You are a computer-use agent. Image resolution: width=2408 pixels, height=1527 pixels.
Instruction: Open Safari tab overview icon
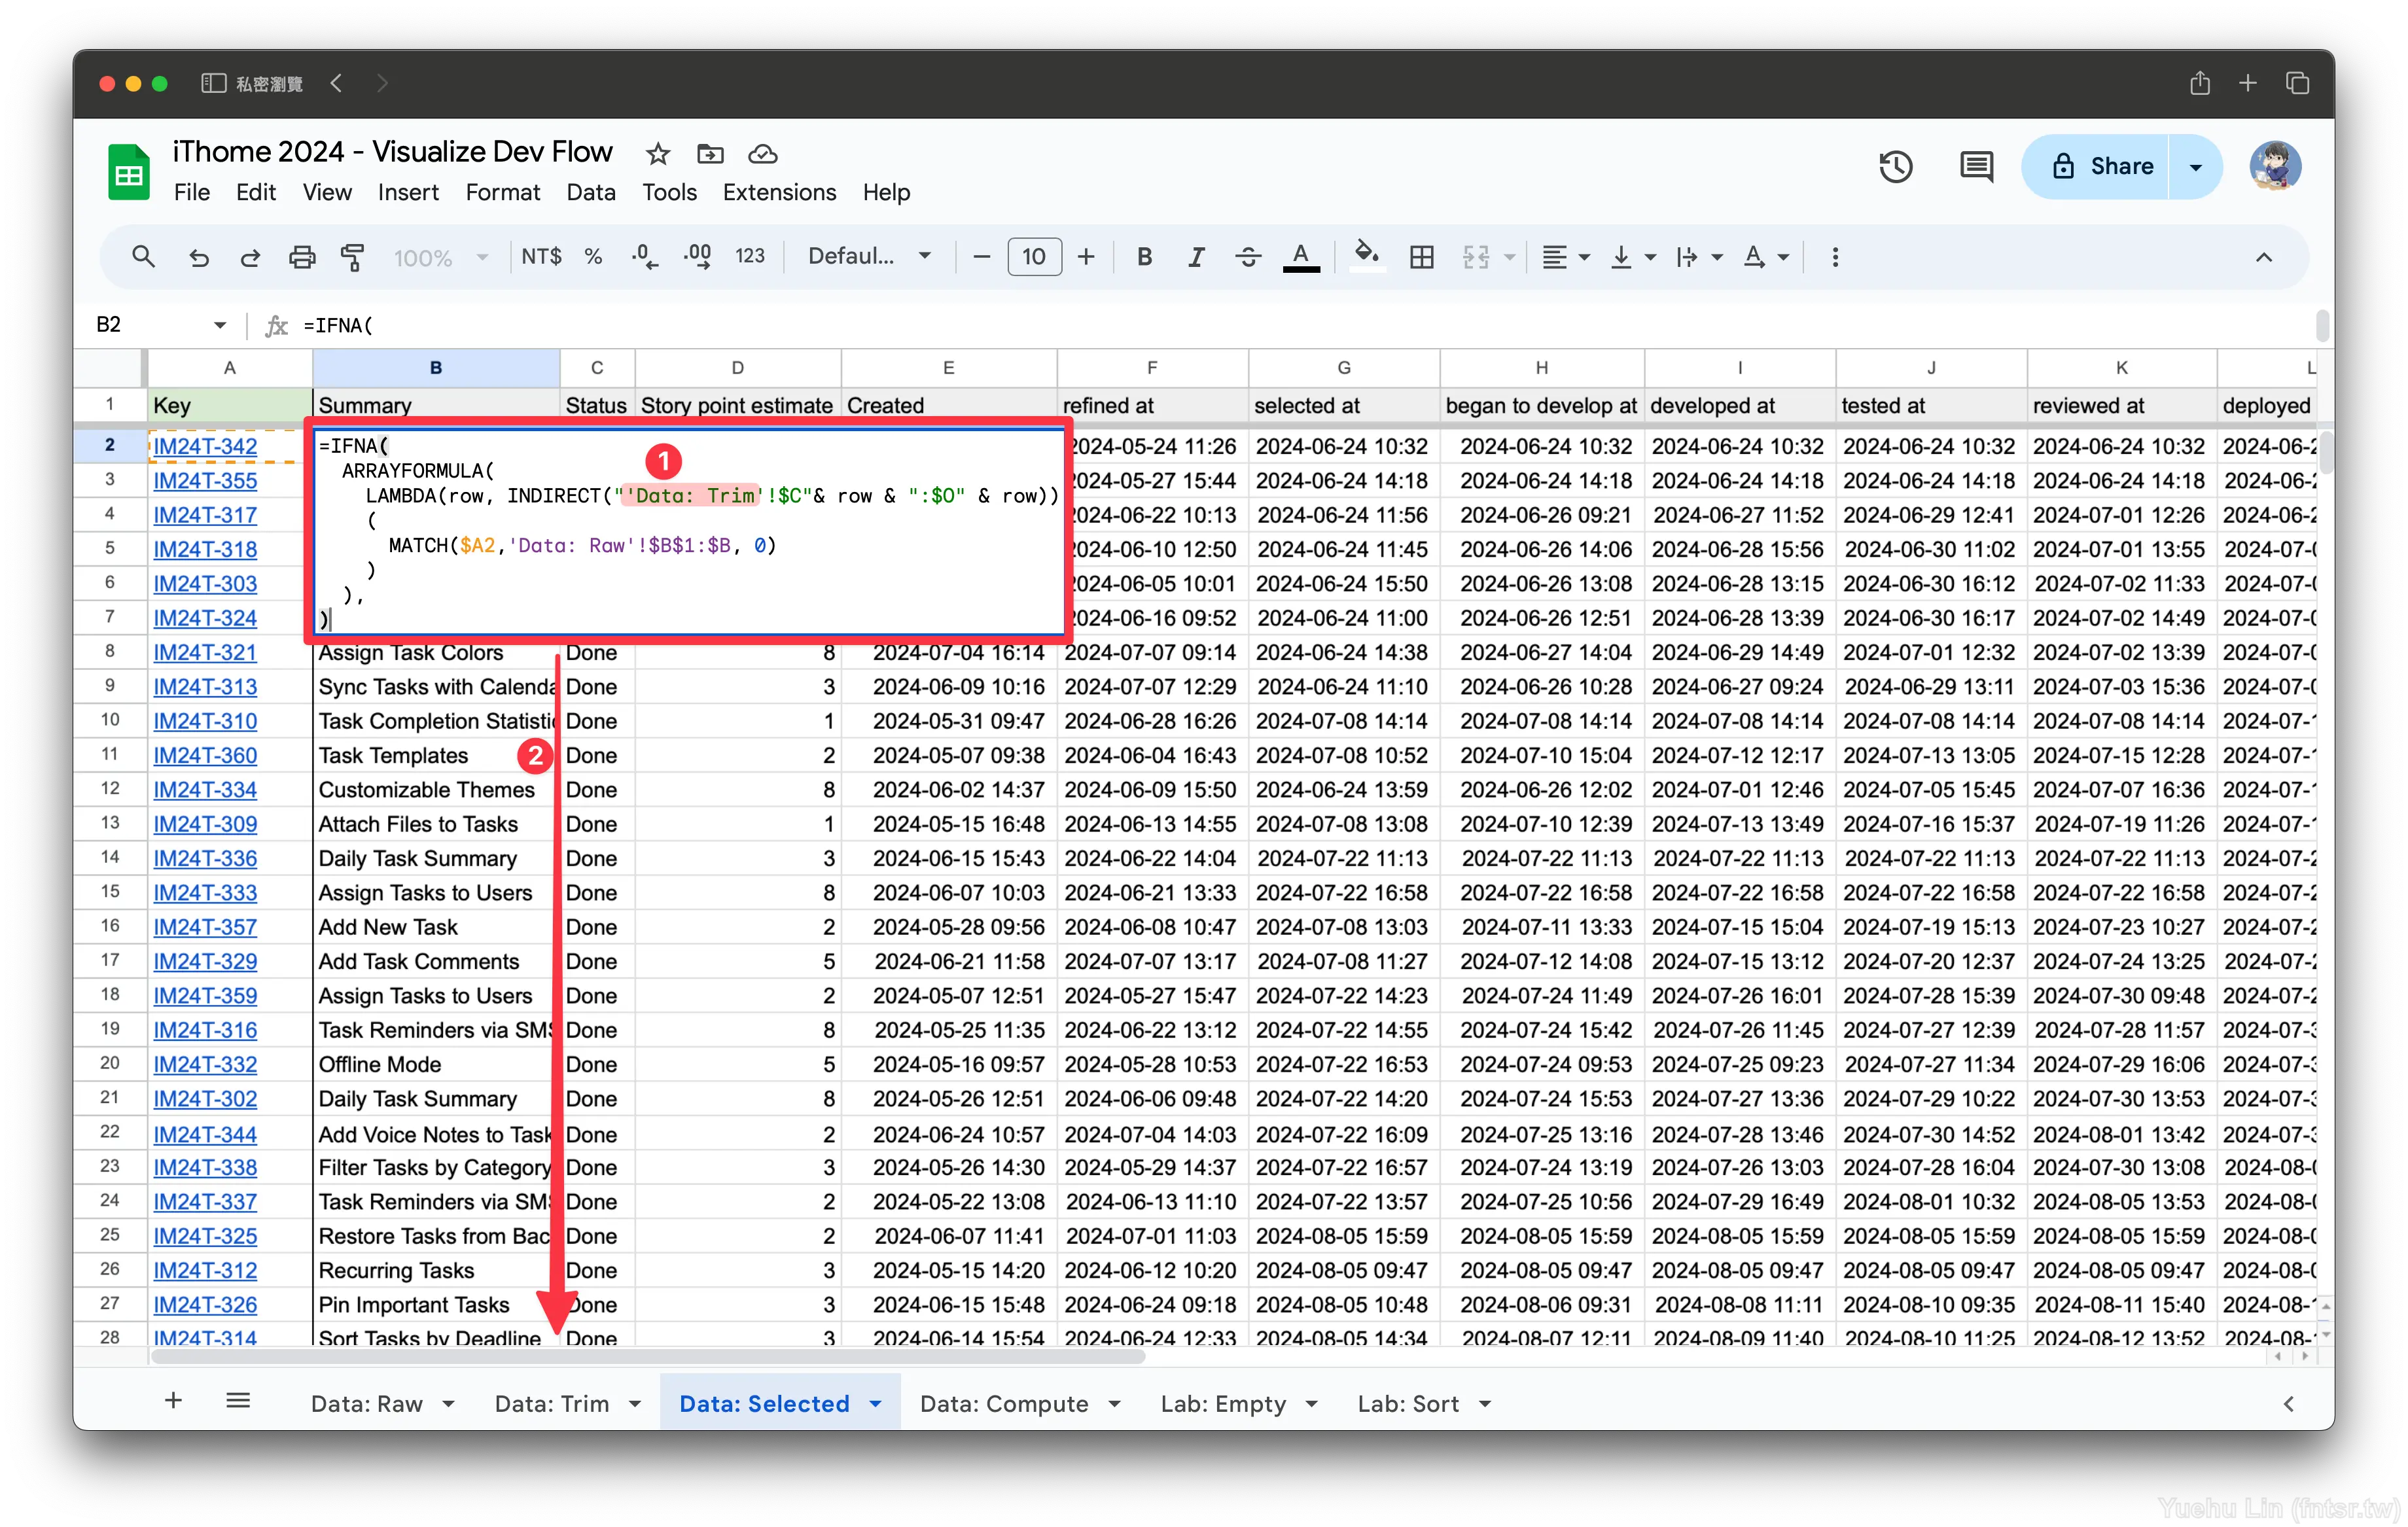2297,83
